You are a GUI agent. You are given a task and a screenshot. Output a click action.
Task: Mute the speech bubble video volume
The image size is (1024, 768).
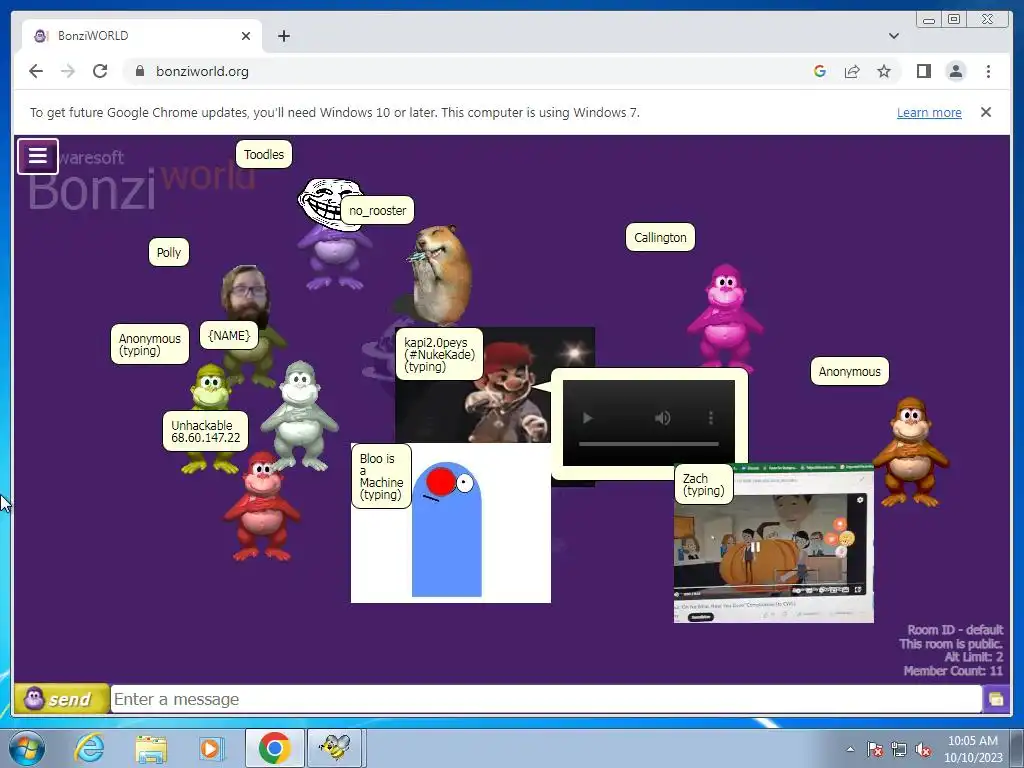point(663,418)
